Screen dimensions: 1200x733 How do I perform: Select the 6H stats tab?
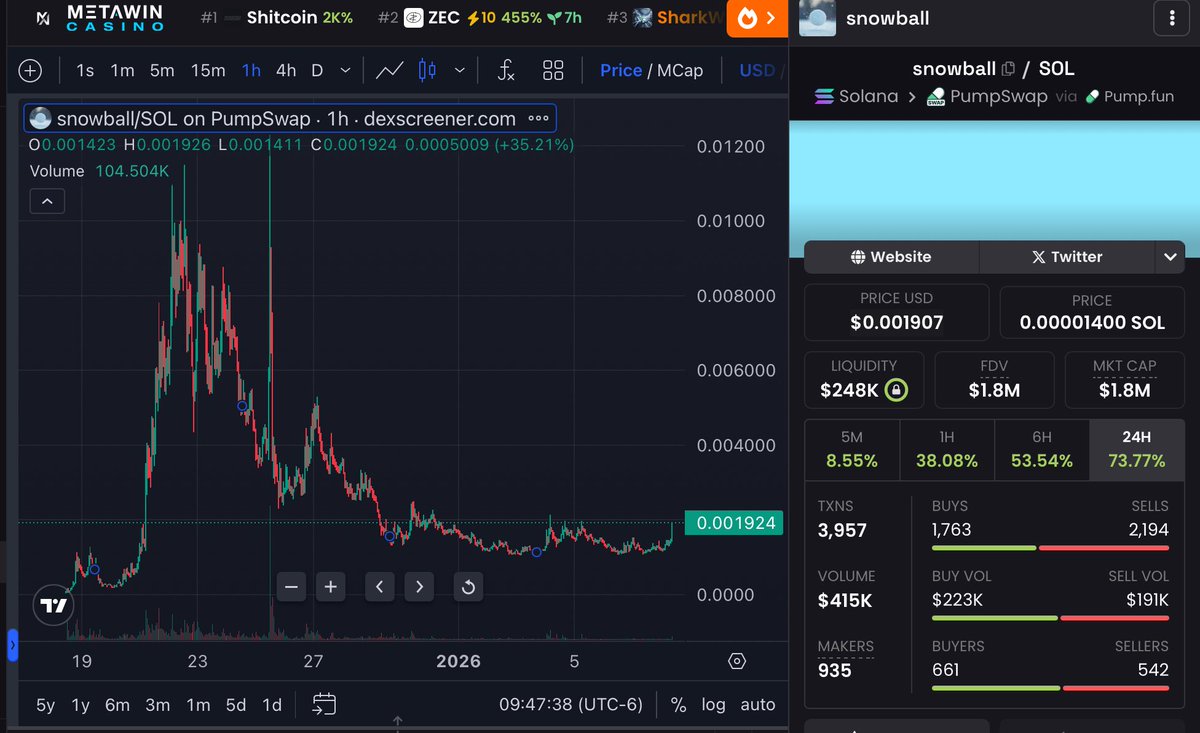(1042, 449)
